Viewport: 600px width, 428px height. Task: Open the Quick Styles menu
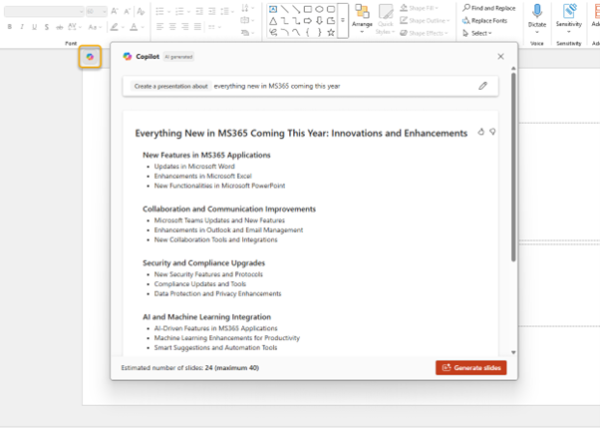[385, 19]
